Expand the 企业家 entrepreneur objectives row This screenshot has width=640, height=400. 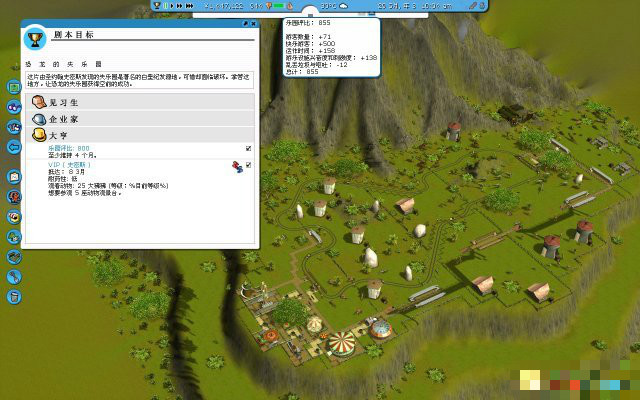click(140, 119)
